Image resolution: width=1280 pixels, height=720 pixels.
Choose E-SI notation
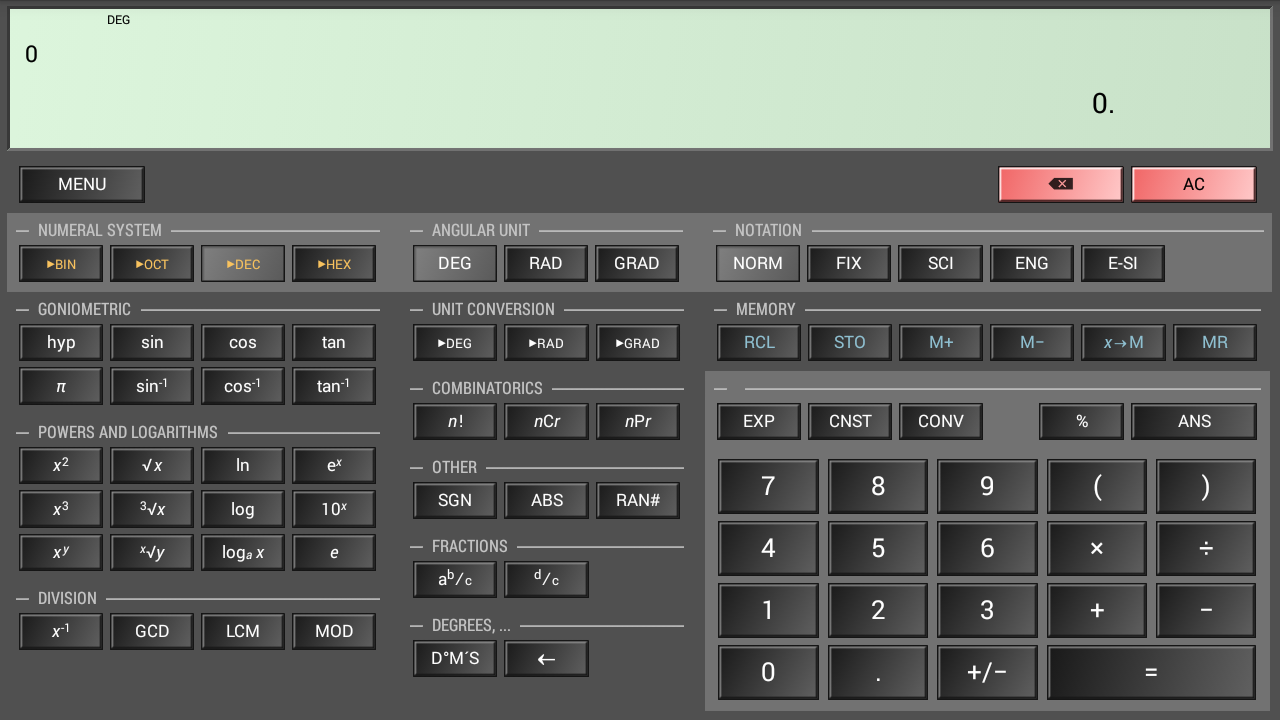[x=1122, y=264]
